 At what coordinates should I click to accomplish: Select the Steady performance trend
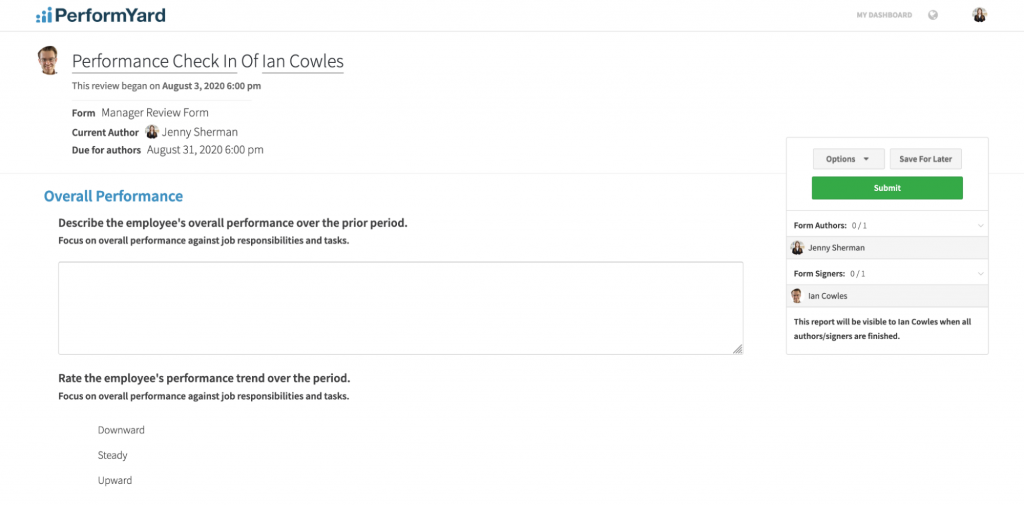tap(113, 455)
